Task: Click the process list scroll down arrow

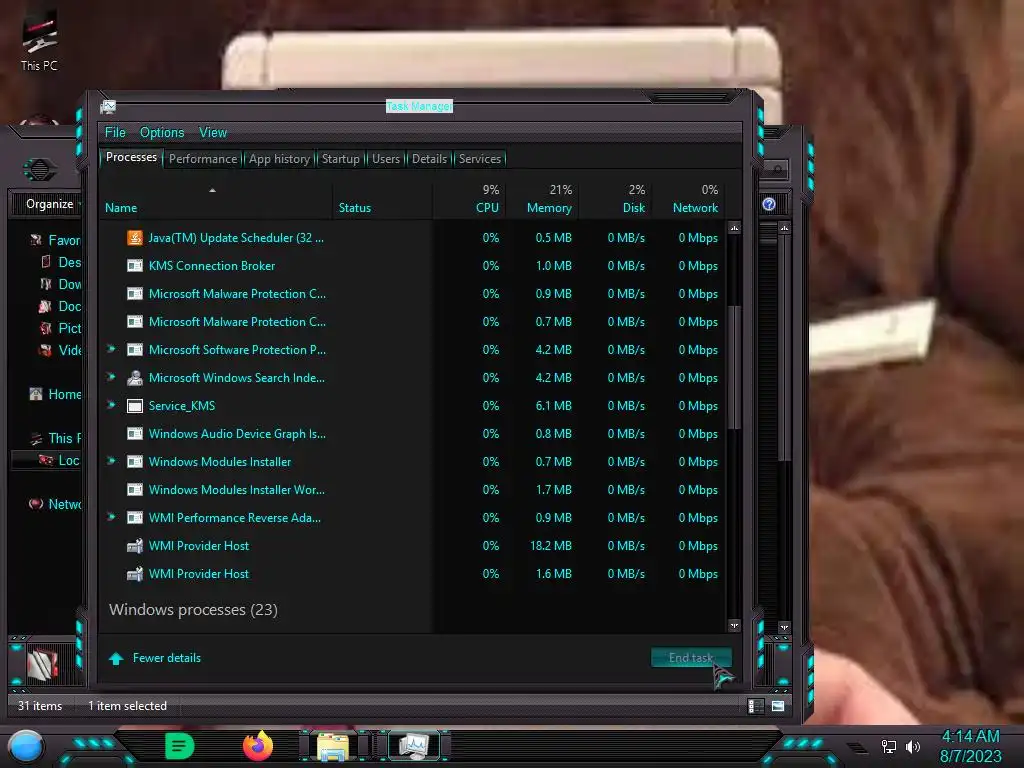Action: point(735,626)
